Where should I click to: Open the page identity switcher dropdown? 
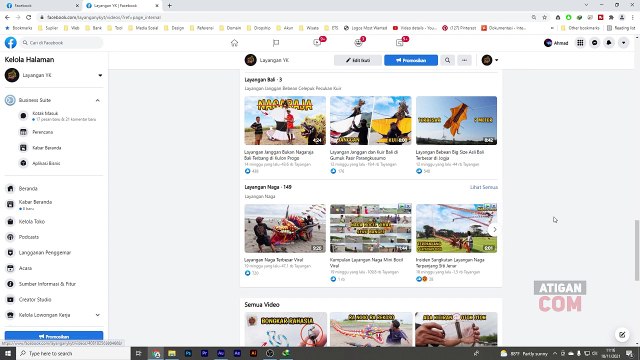[490, 60]
